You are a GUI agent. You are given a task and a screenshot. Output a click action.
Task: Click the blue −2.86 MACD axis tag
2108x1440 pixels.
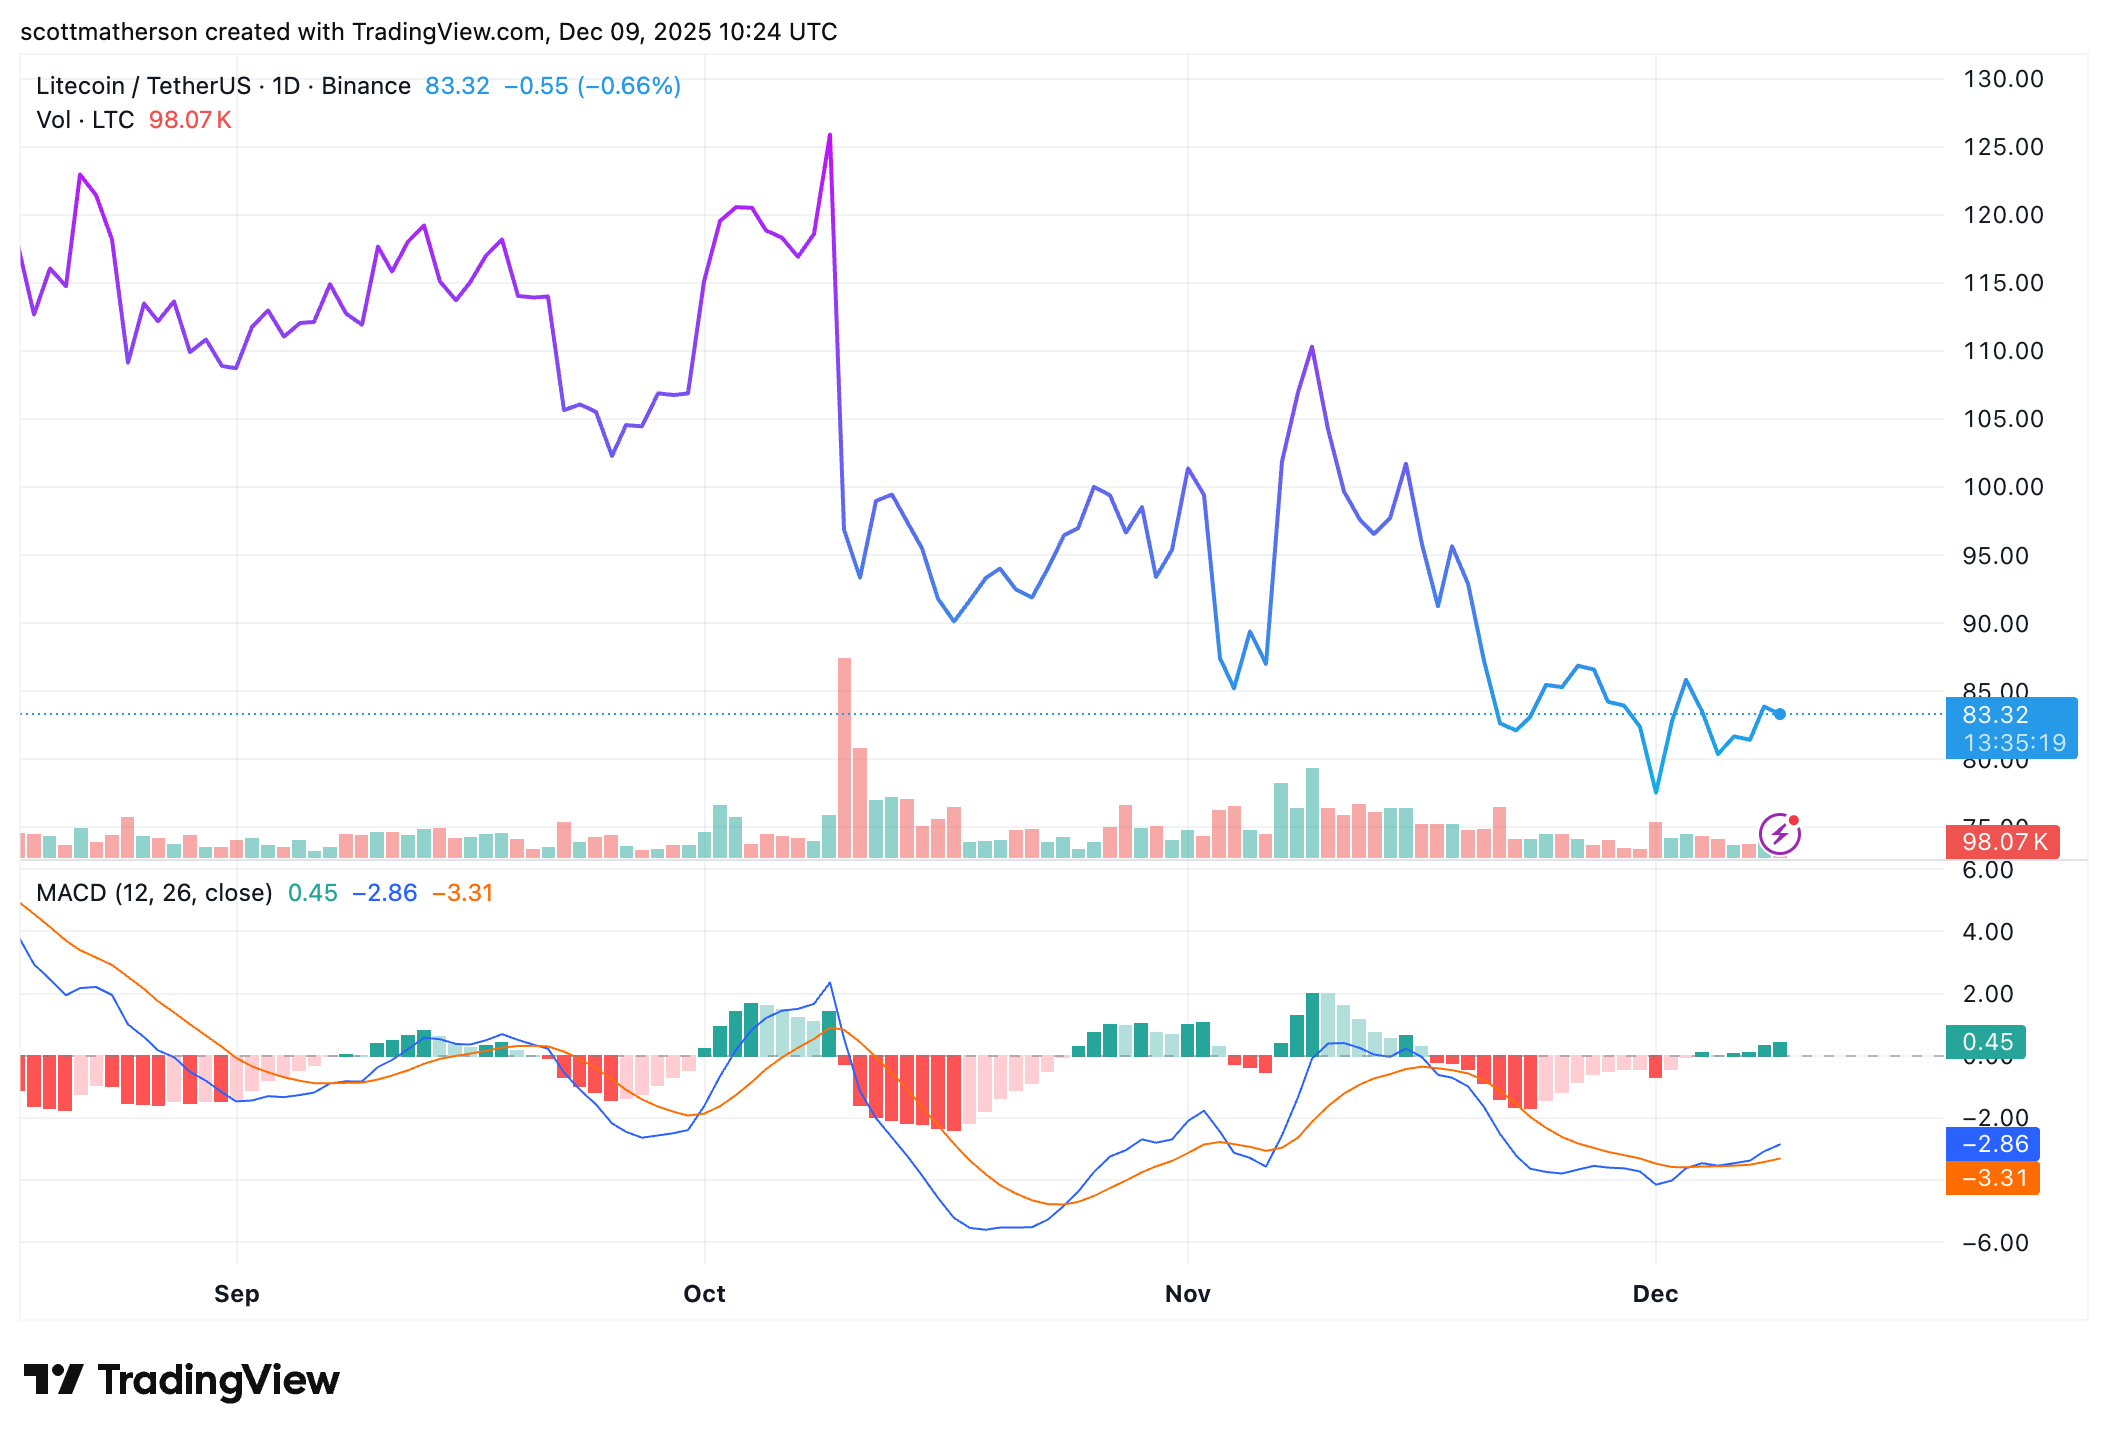[x=1992, y=1144]
